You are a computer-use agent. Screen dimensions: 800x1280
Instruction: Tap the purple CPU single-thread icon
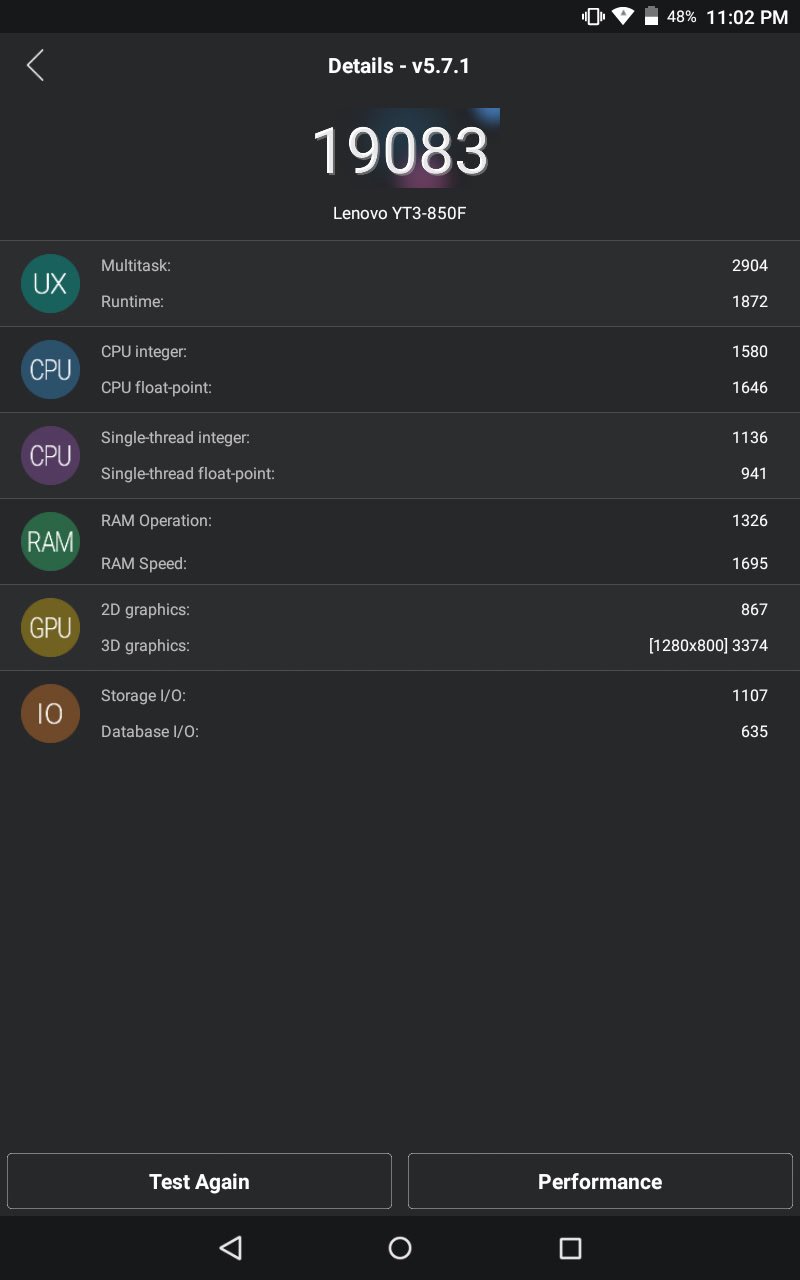click(50, 456)
